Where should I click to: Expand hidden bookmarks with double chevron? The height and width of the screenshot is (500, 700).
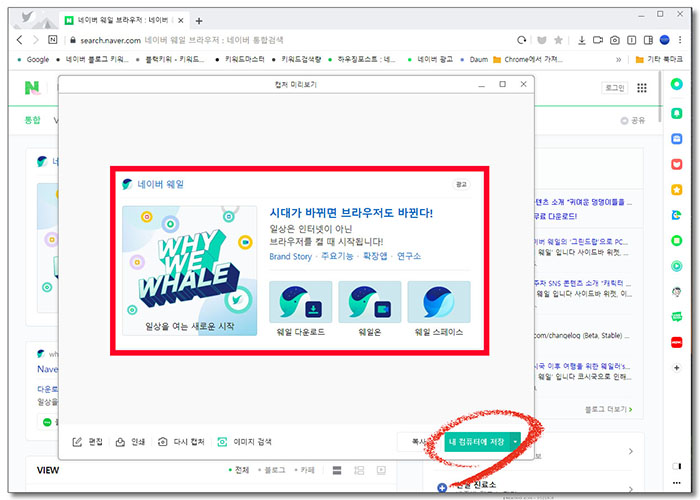pos(618,59)
